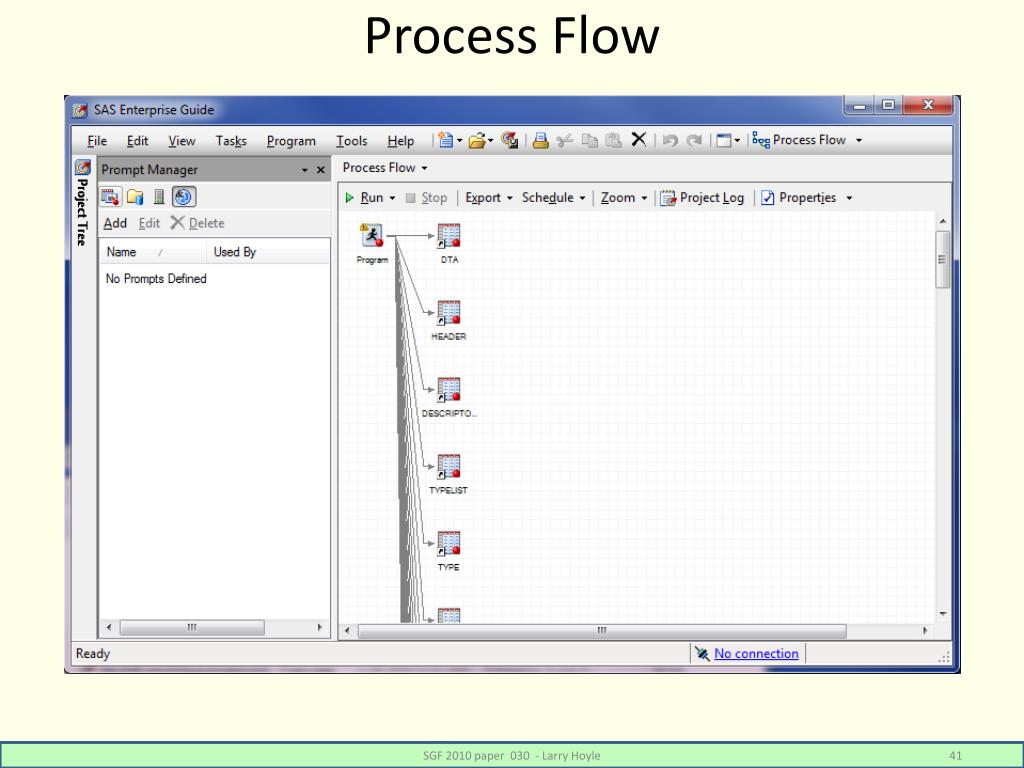Click the SAS Enterprise Guide title bar icon
Screen dimensions: 1024x768
(80, 110)
